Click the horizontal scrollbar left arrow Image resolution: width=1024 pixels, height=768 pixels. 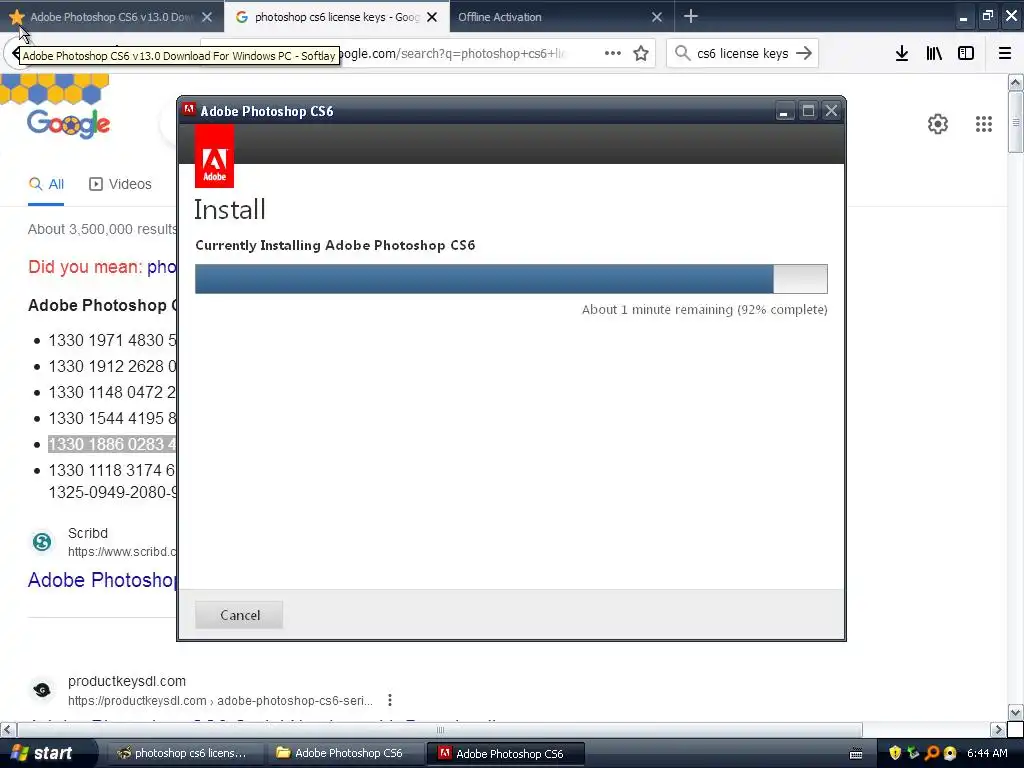[8, 729]
